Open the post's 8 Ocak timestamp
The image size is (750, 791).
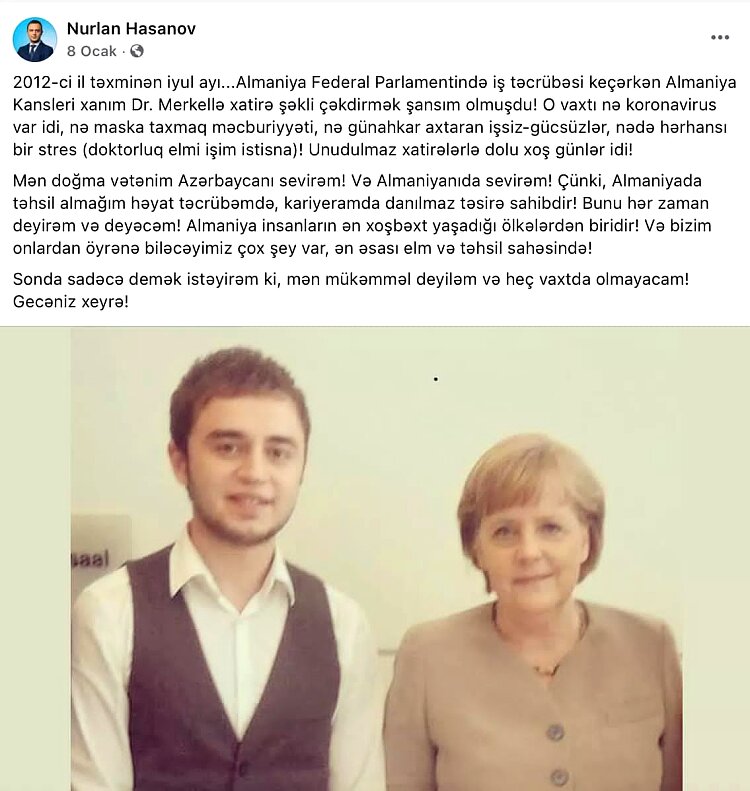92,51
